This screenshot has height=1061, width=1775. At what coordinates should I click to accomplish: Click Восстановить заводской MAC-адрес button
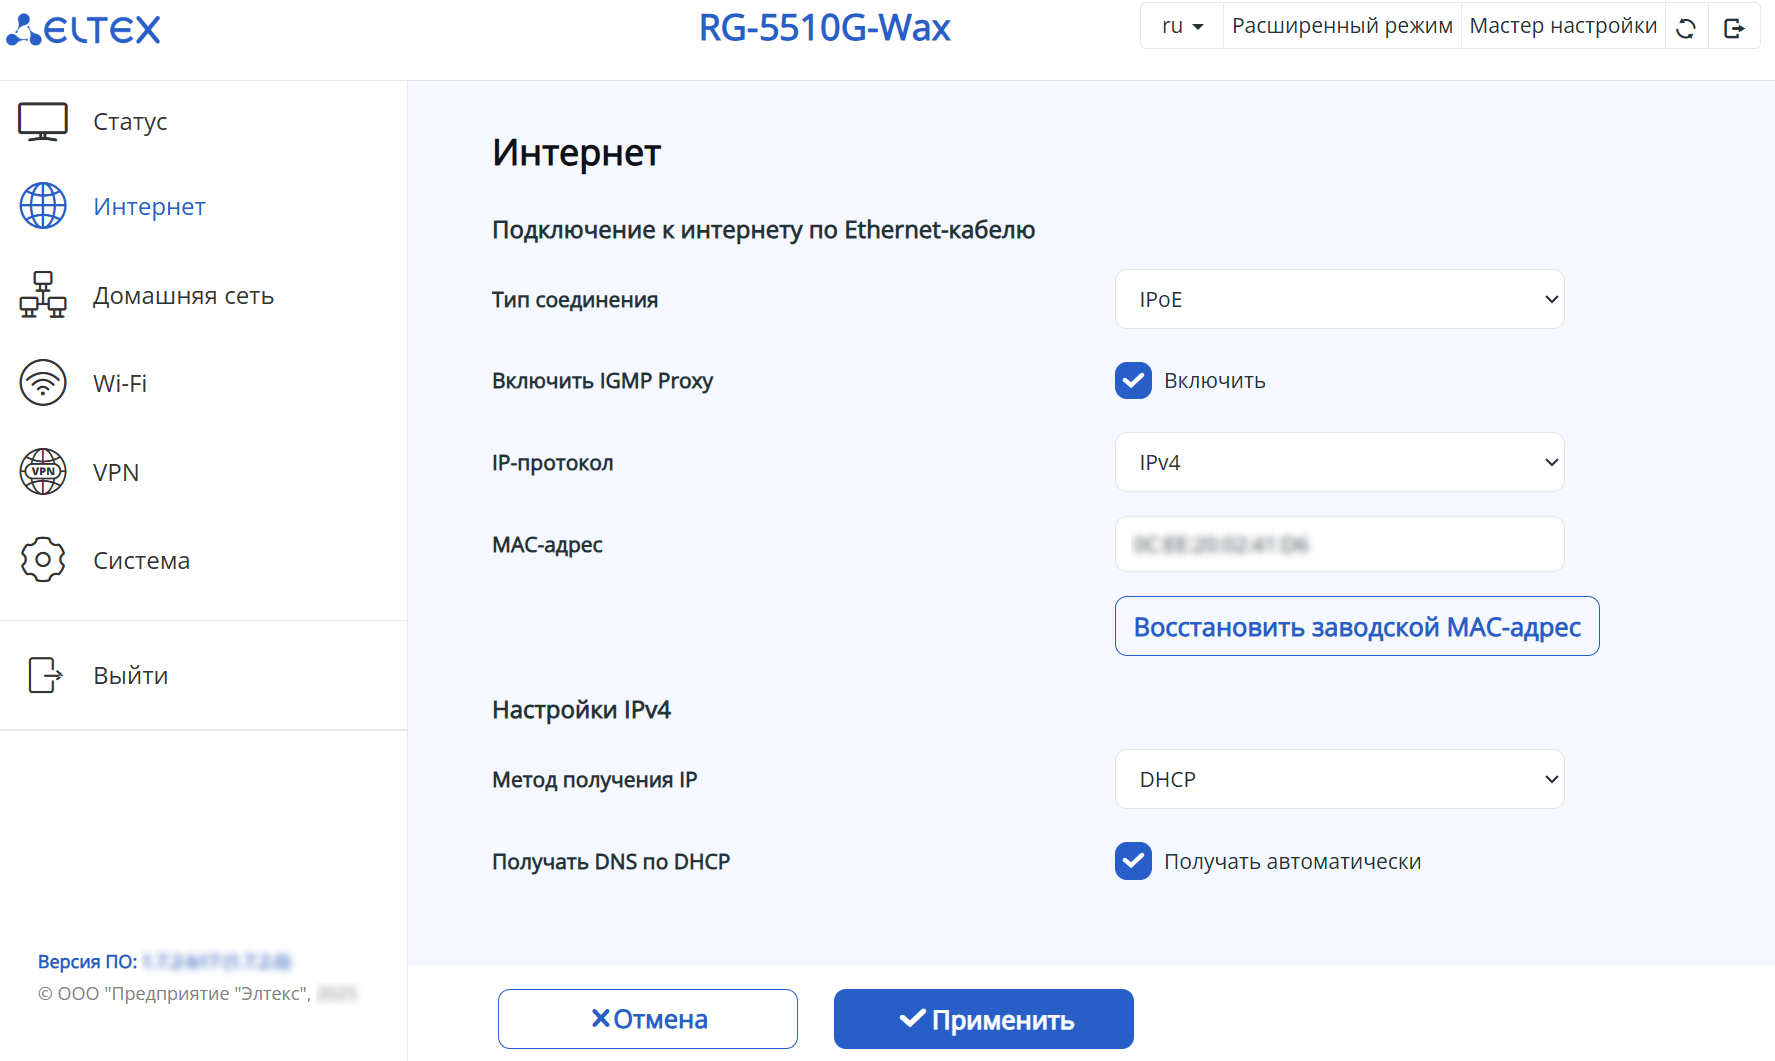(1357, 626)
